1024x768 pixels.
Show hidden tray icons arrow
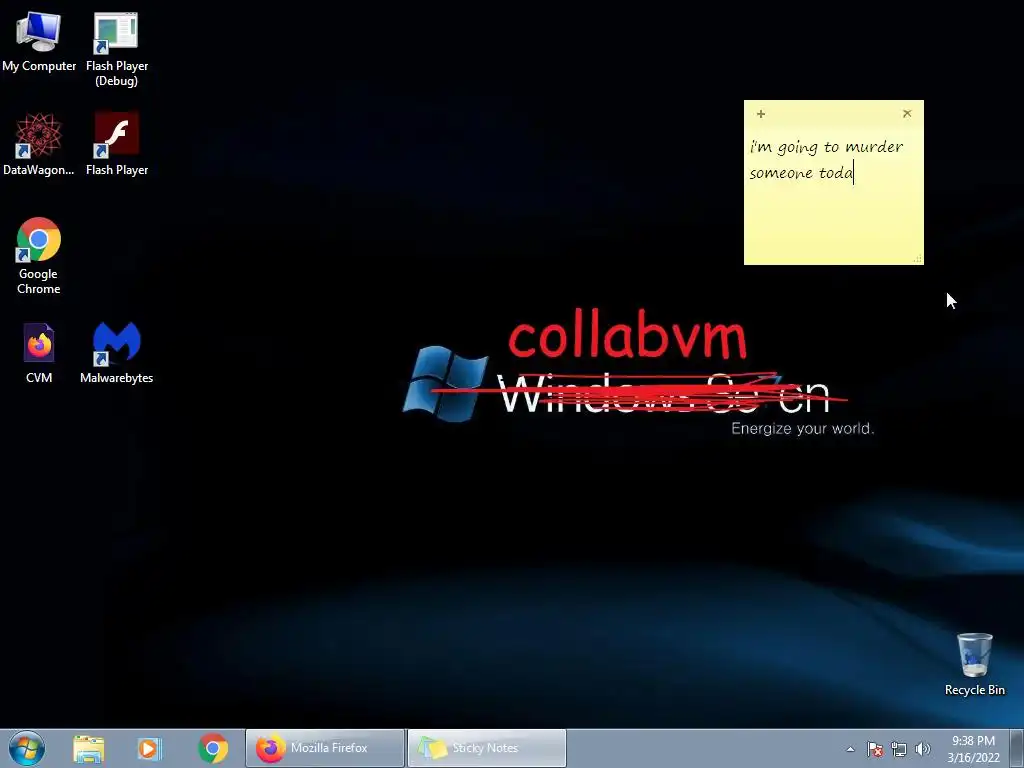[x=850, y=749]
